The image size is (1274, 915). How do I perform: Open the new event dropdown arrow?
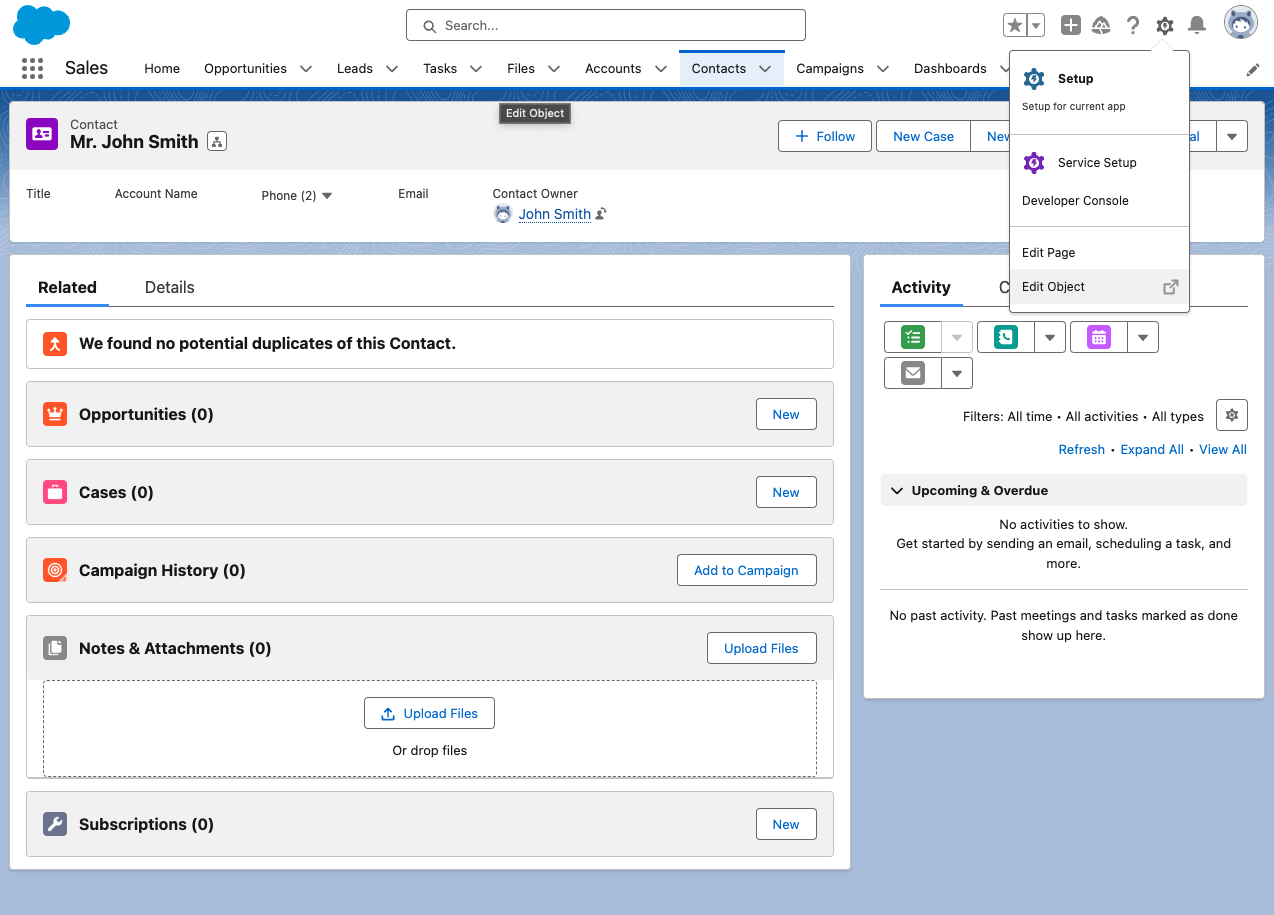[1143, 337]
